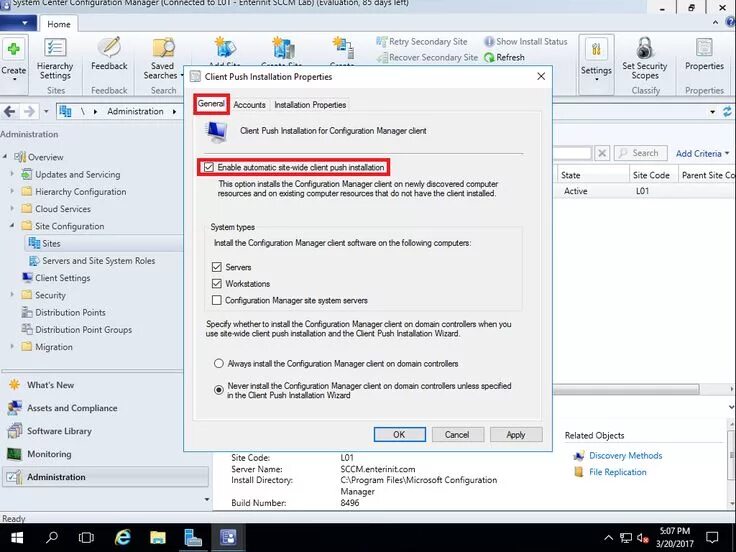Click Show Install Status in ribbon
The image size is (736, 552).
click(x=525, y=42)
